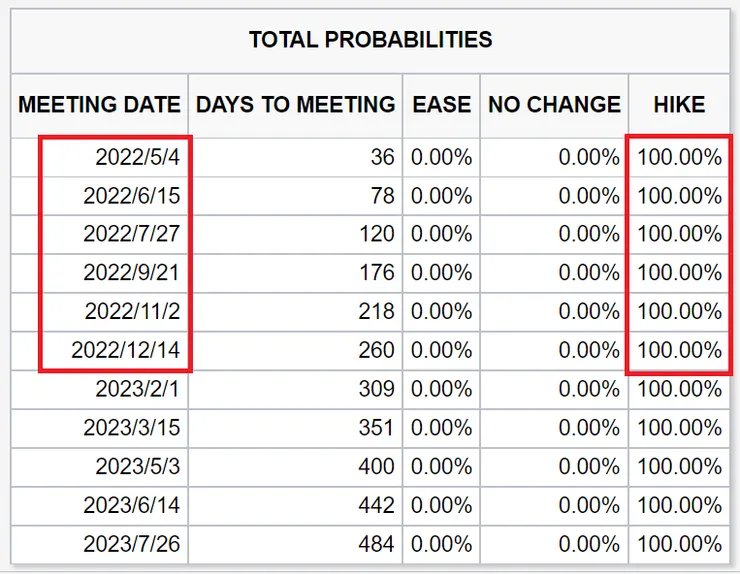Select the days to meeting value 218
740x574 pixels.
[376, 312]
